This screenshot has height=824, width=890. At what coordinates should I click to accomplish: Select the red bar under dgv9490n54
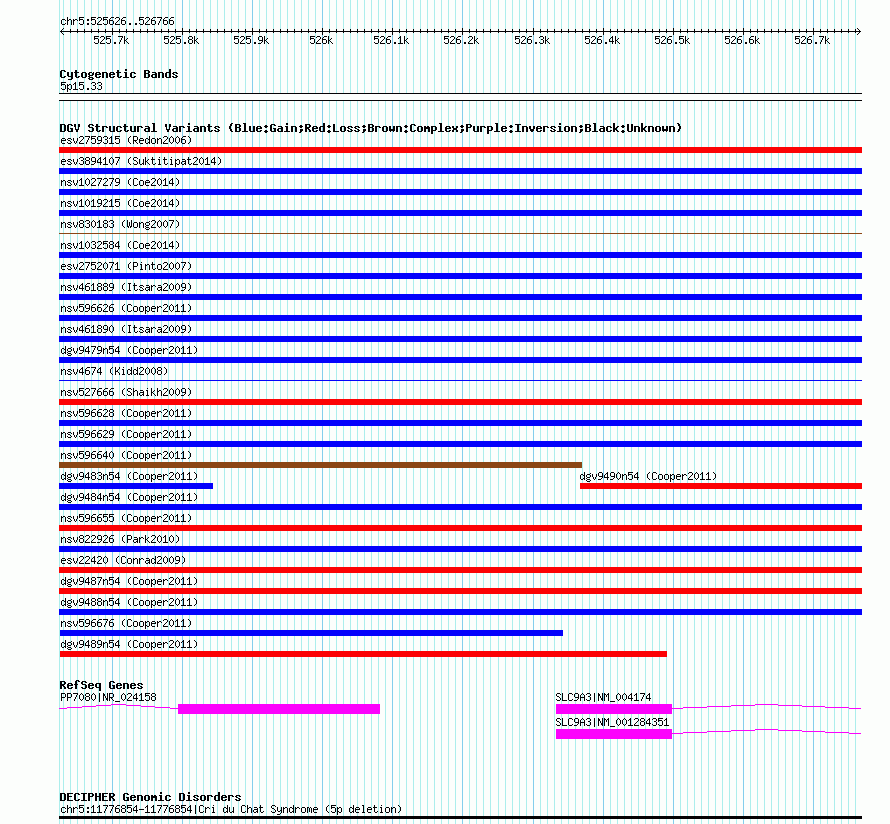(x=721, y=486)
